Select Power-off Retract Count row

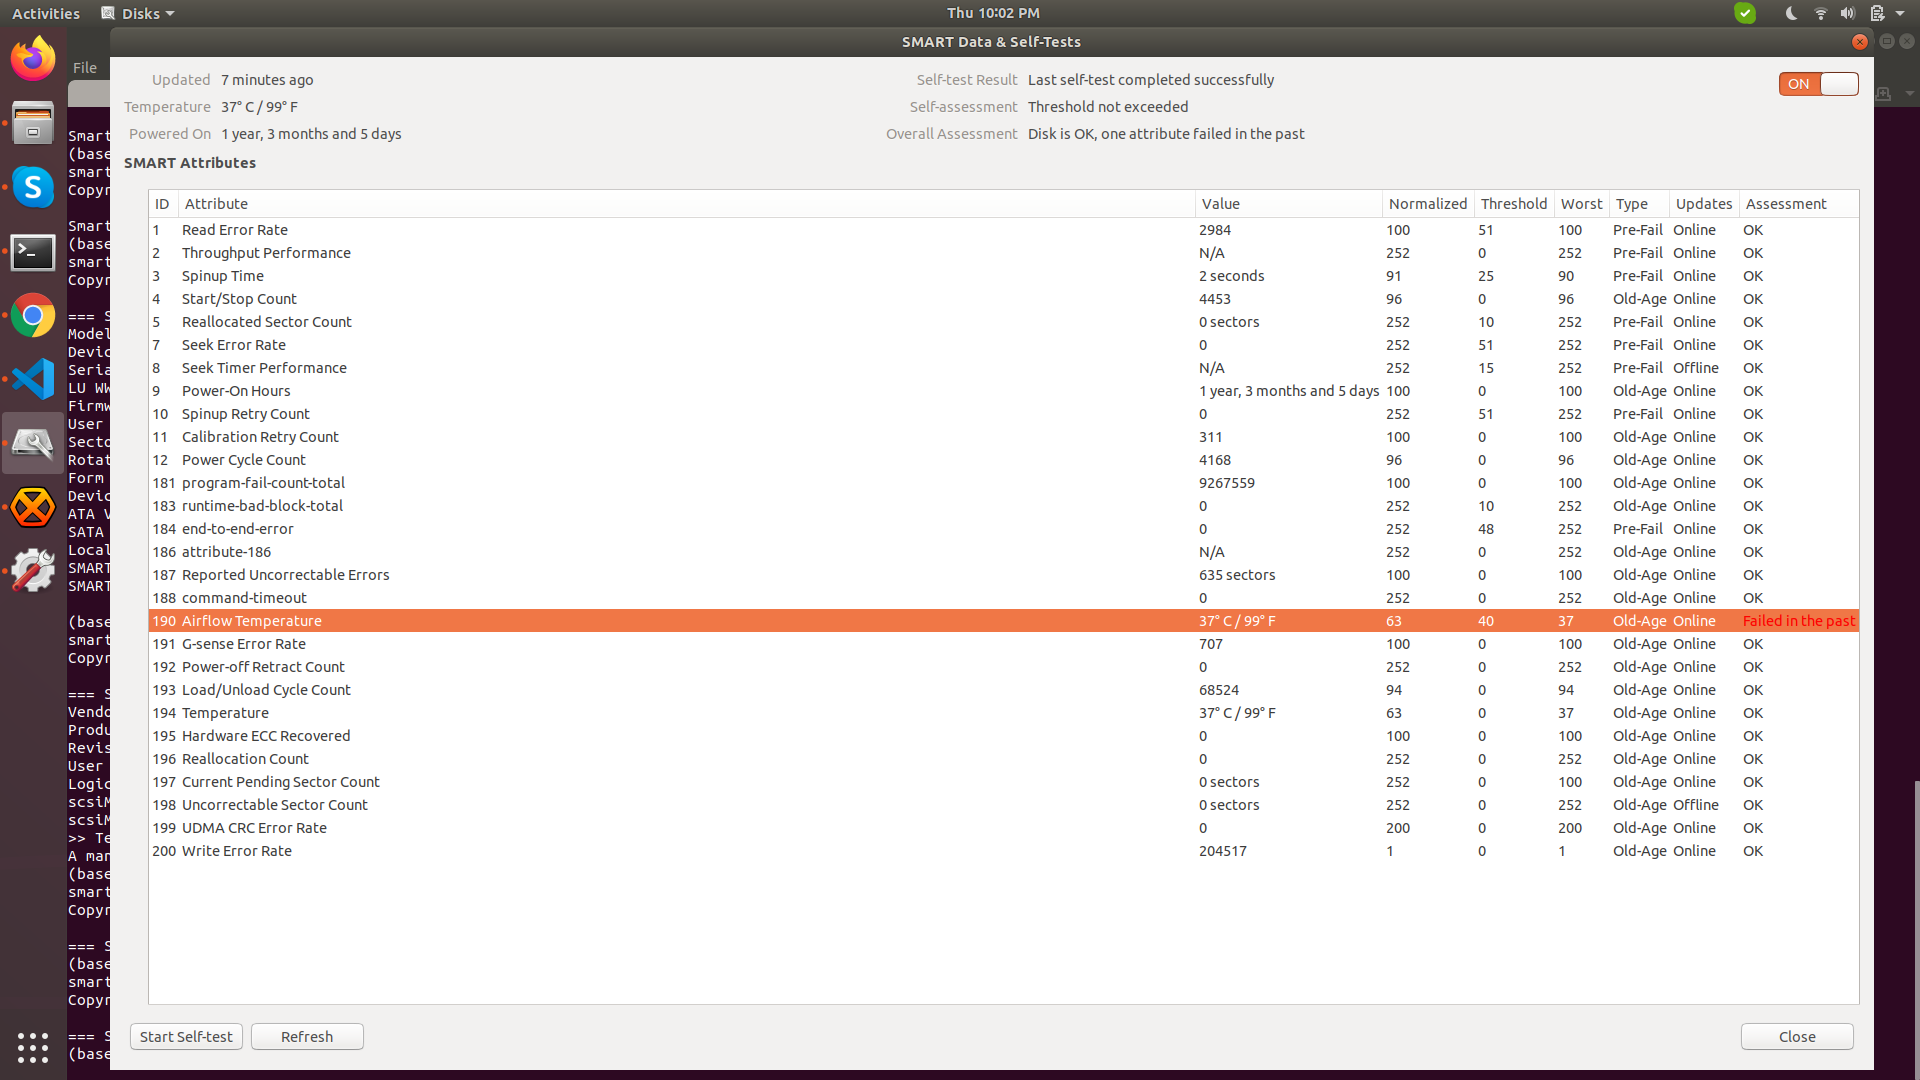tap(1004, 667)
